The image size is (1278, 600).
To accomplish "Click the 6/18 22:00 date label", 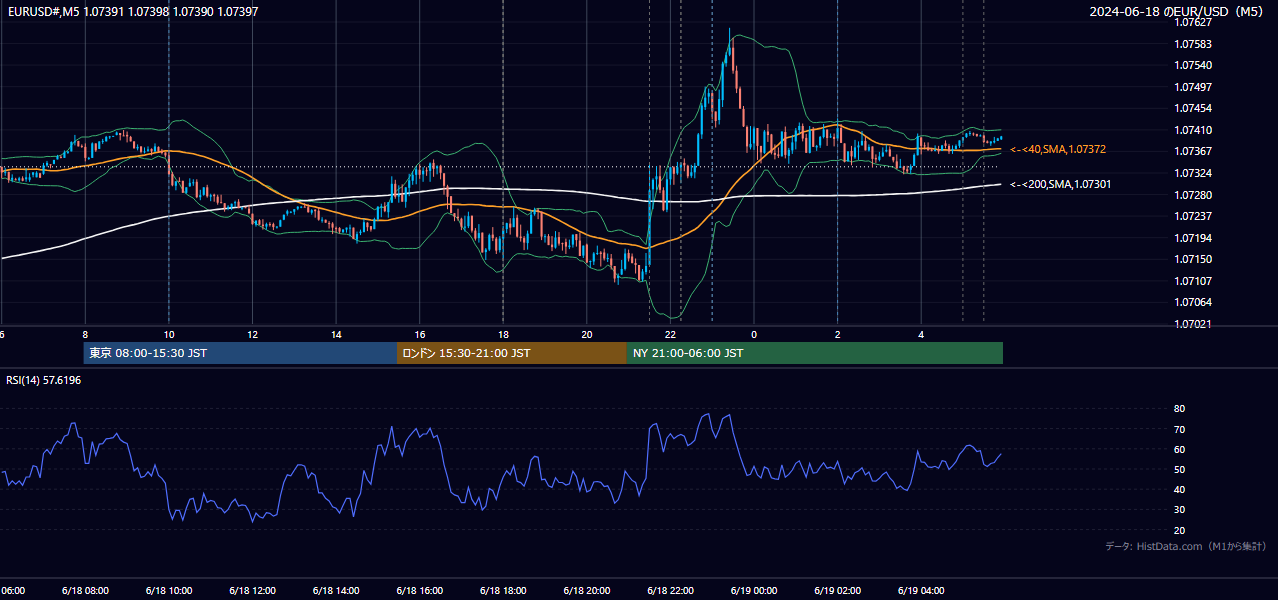I will [x=671, y=590].
